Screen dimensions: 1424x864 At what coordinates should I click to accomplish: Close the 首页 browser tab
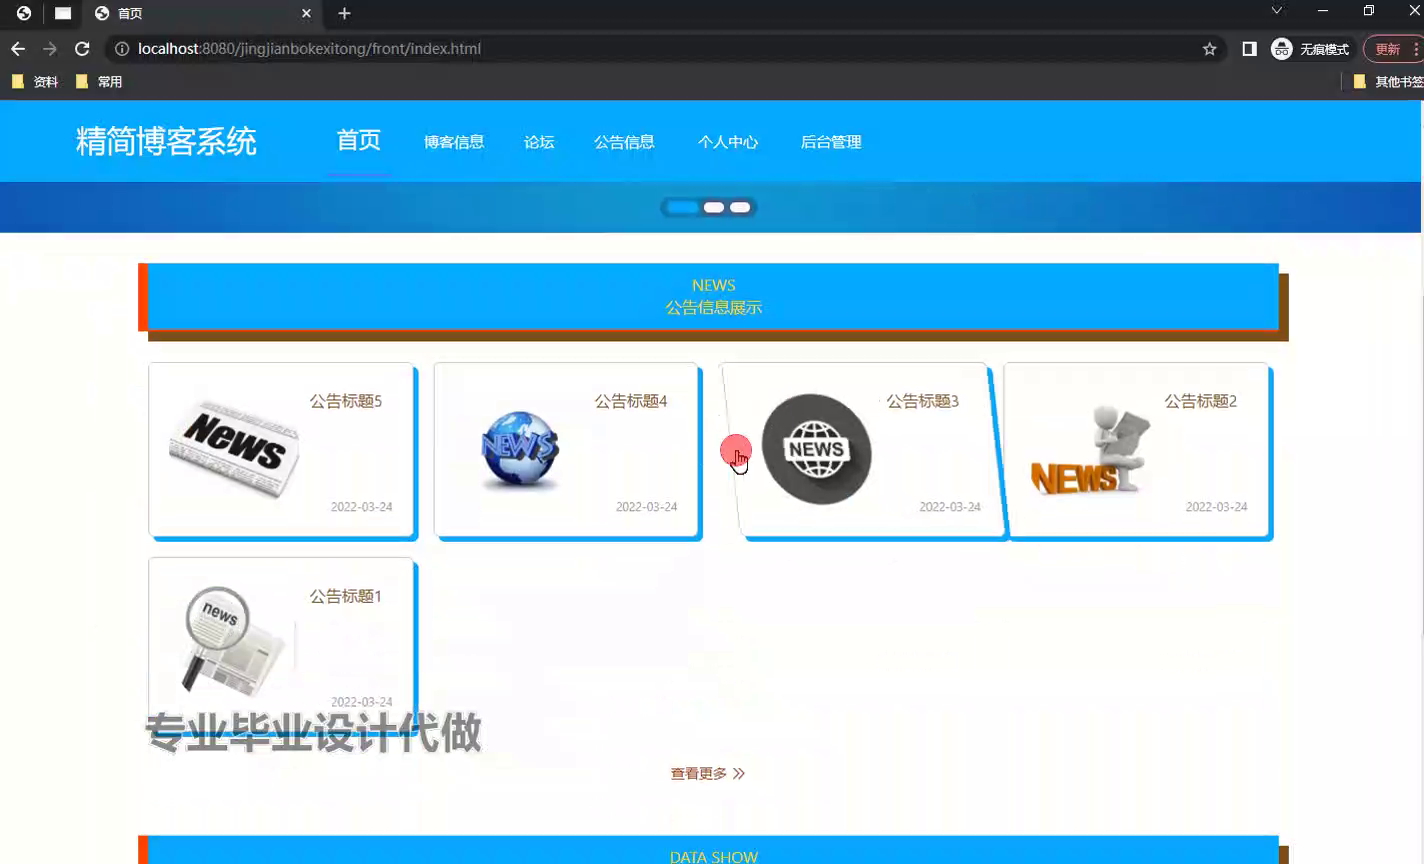(x=306, y=13)
